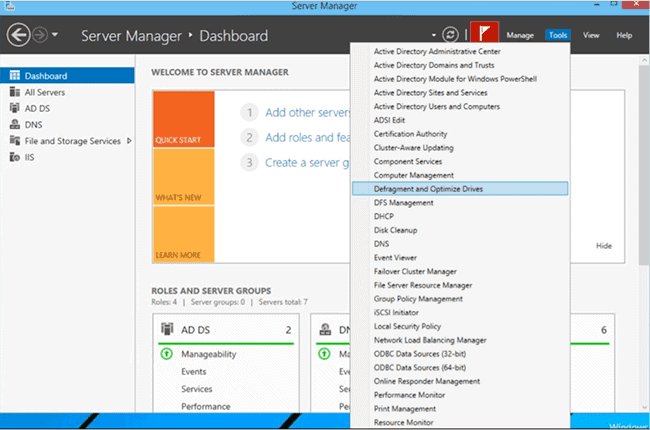Open the dropdown left of refresh icon
This screenshot has height=430, width=650.
tap(434, 35)
